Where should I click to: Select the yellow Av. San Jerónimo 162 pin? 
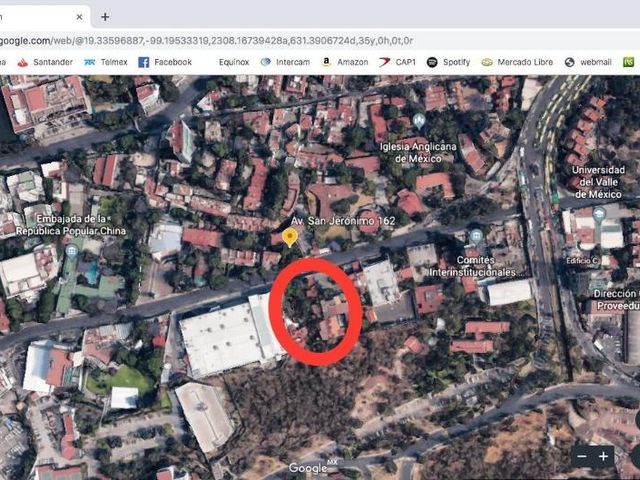290,237
